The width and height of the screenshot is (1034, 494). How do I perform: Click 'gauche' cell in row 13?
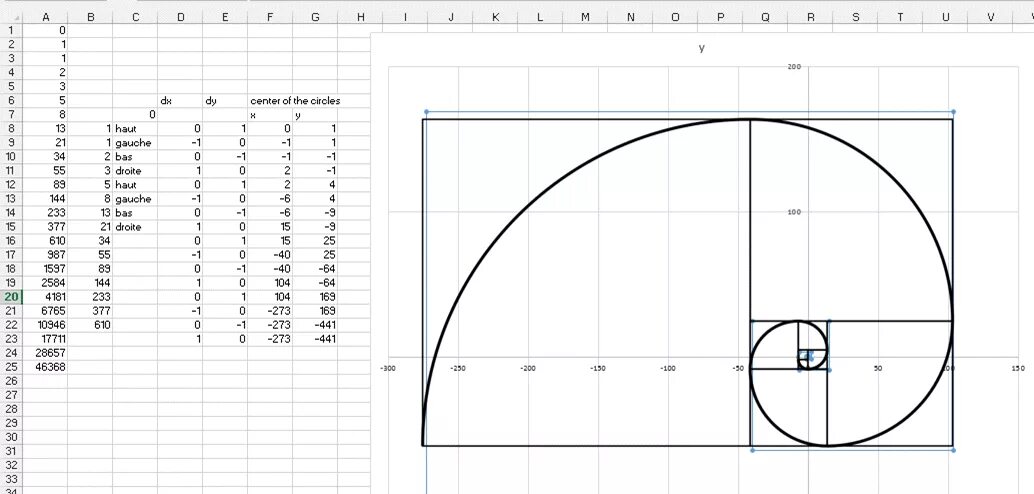[135, 199]
